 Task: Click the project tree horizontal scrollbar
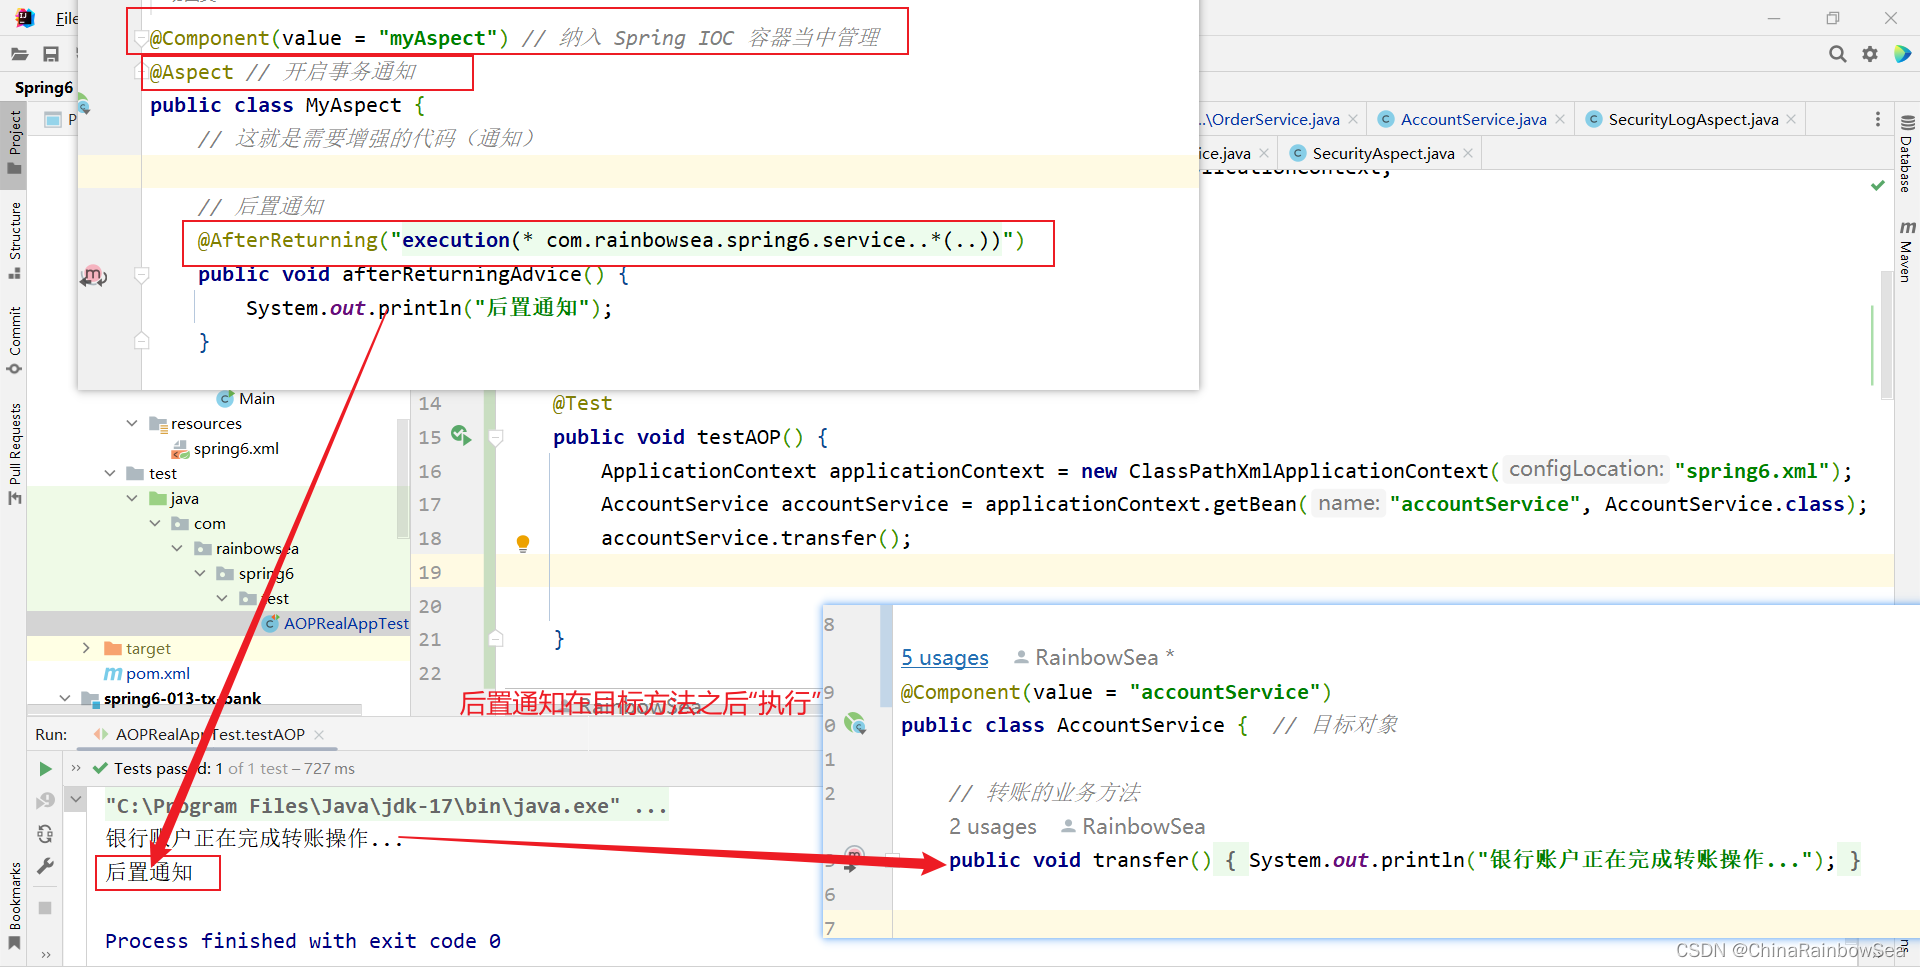(195, 710)
